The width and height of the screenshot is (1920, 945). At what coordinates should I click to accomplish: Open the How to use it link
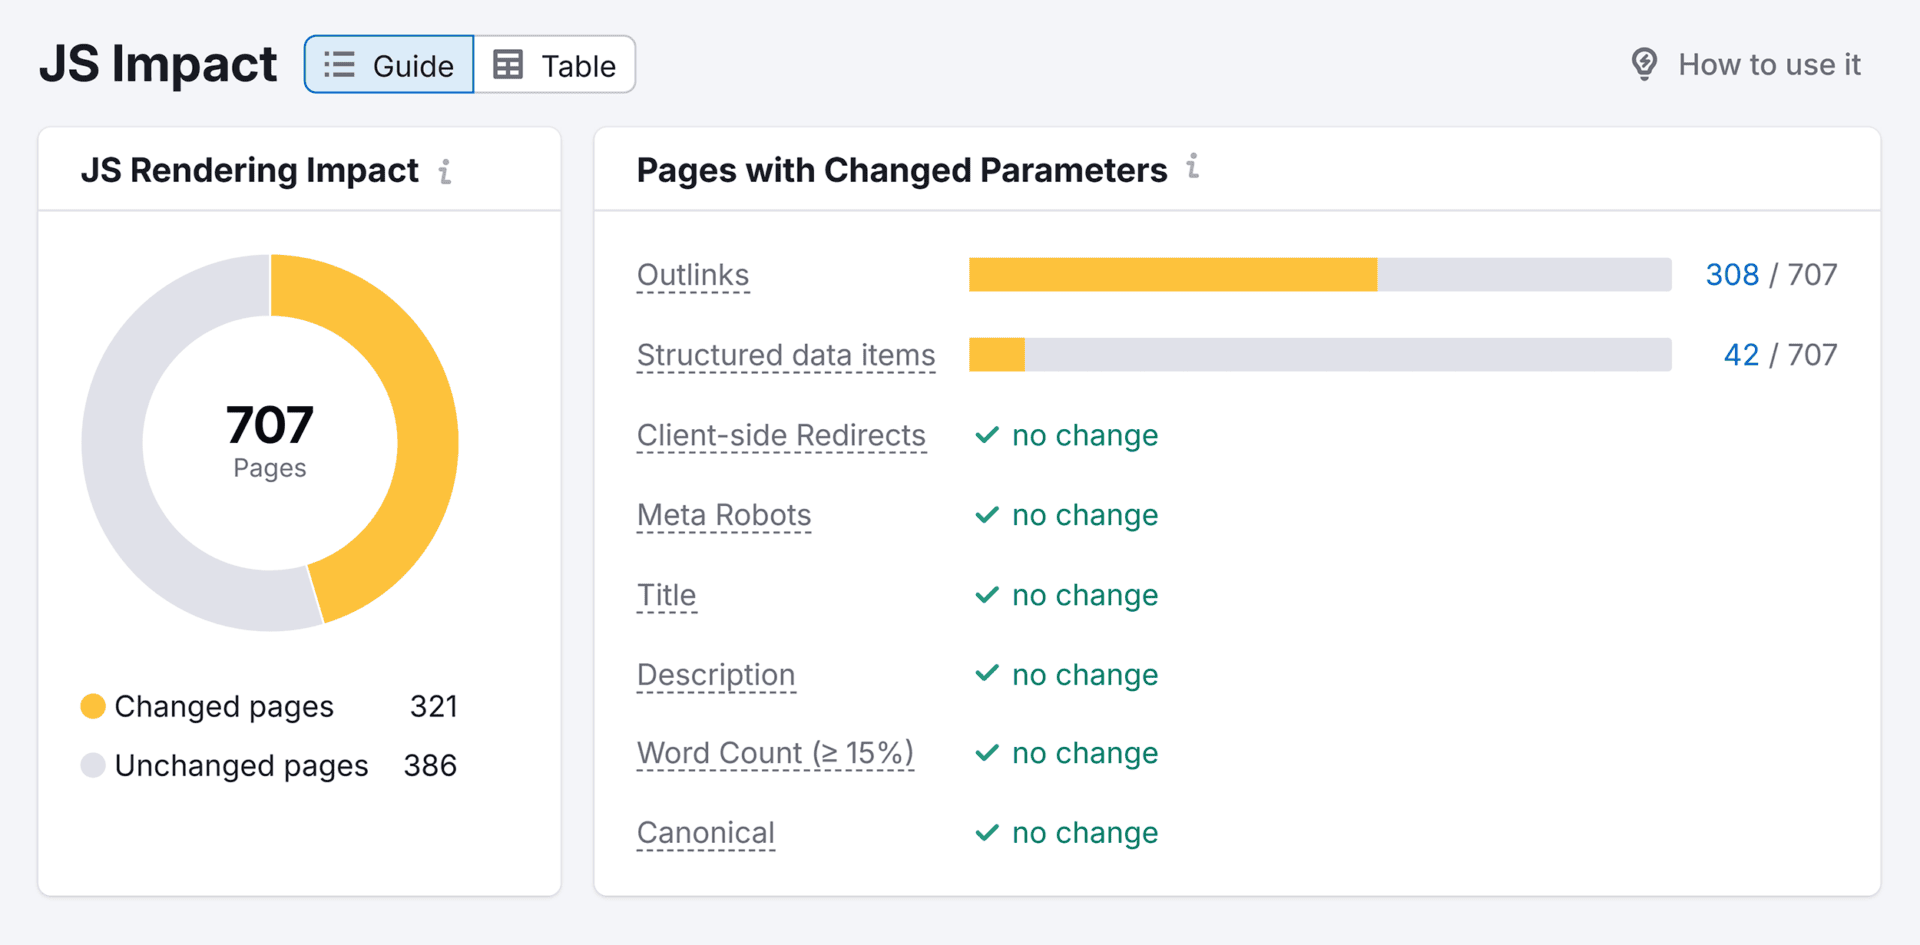[1768, 65]
